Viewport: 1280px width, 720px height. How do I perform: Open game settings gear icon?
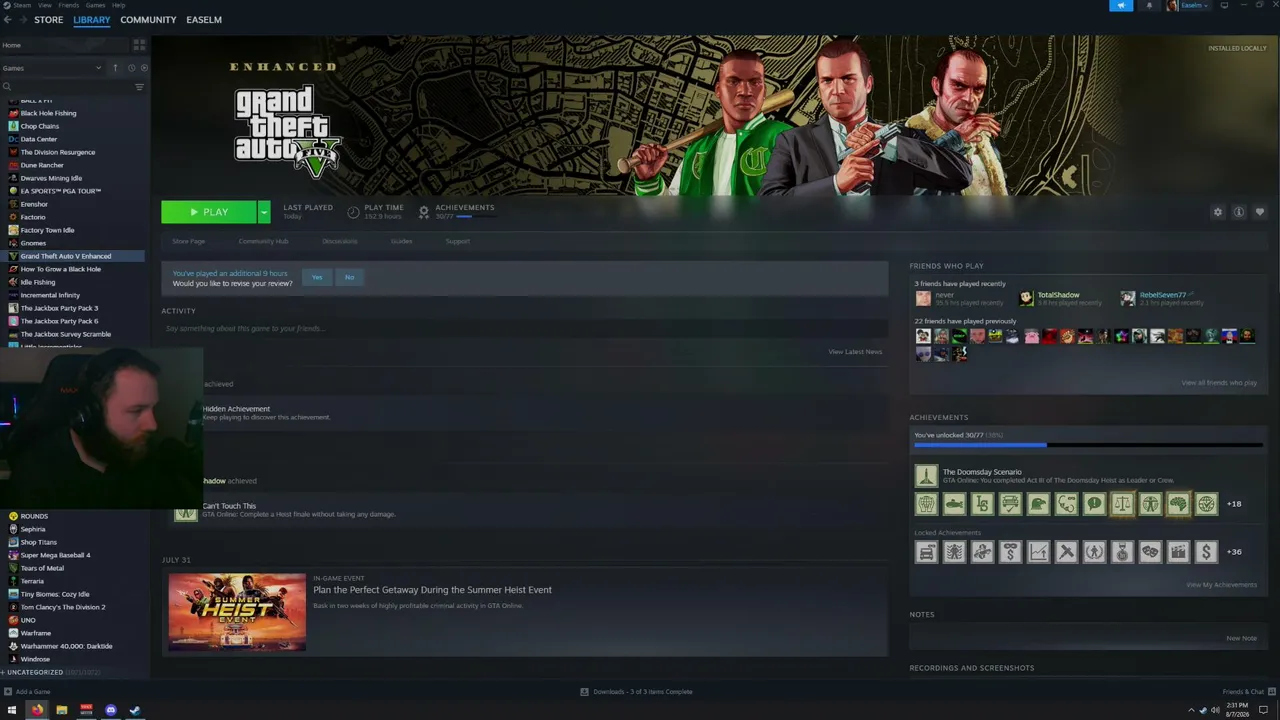click(x=1217, y=212)
